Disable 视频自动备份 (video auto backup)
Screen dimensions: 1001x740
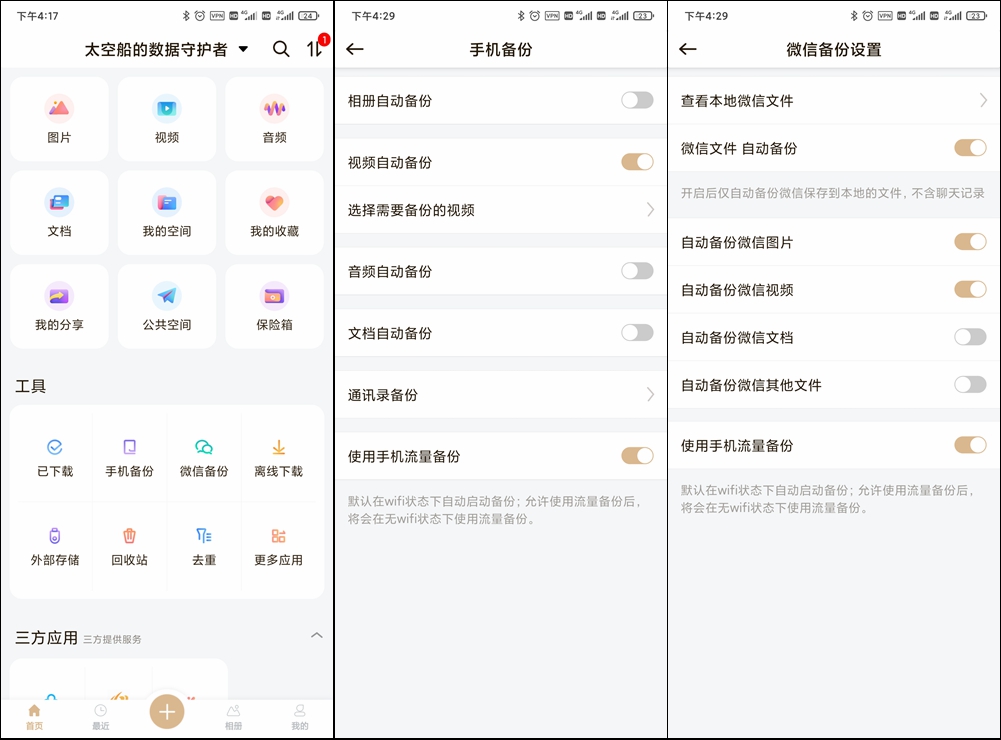(x=637, y=161)
